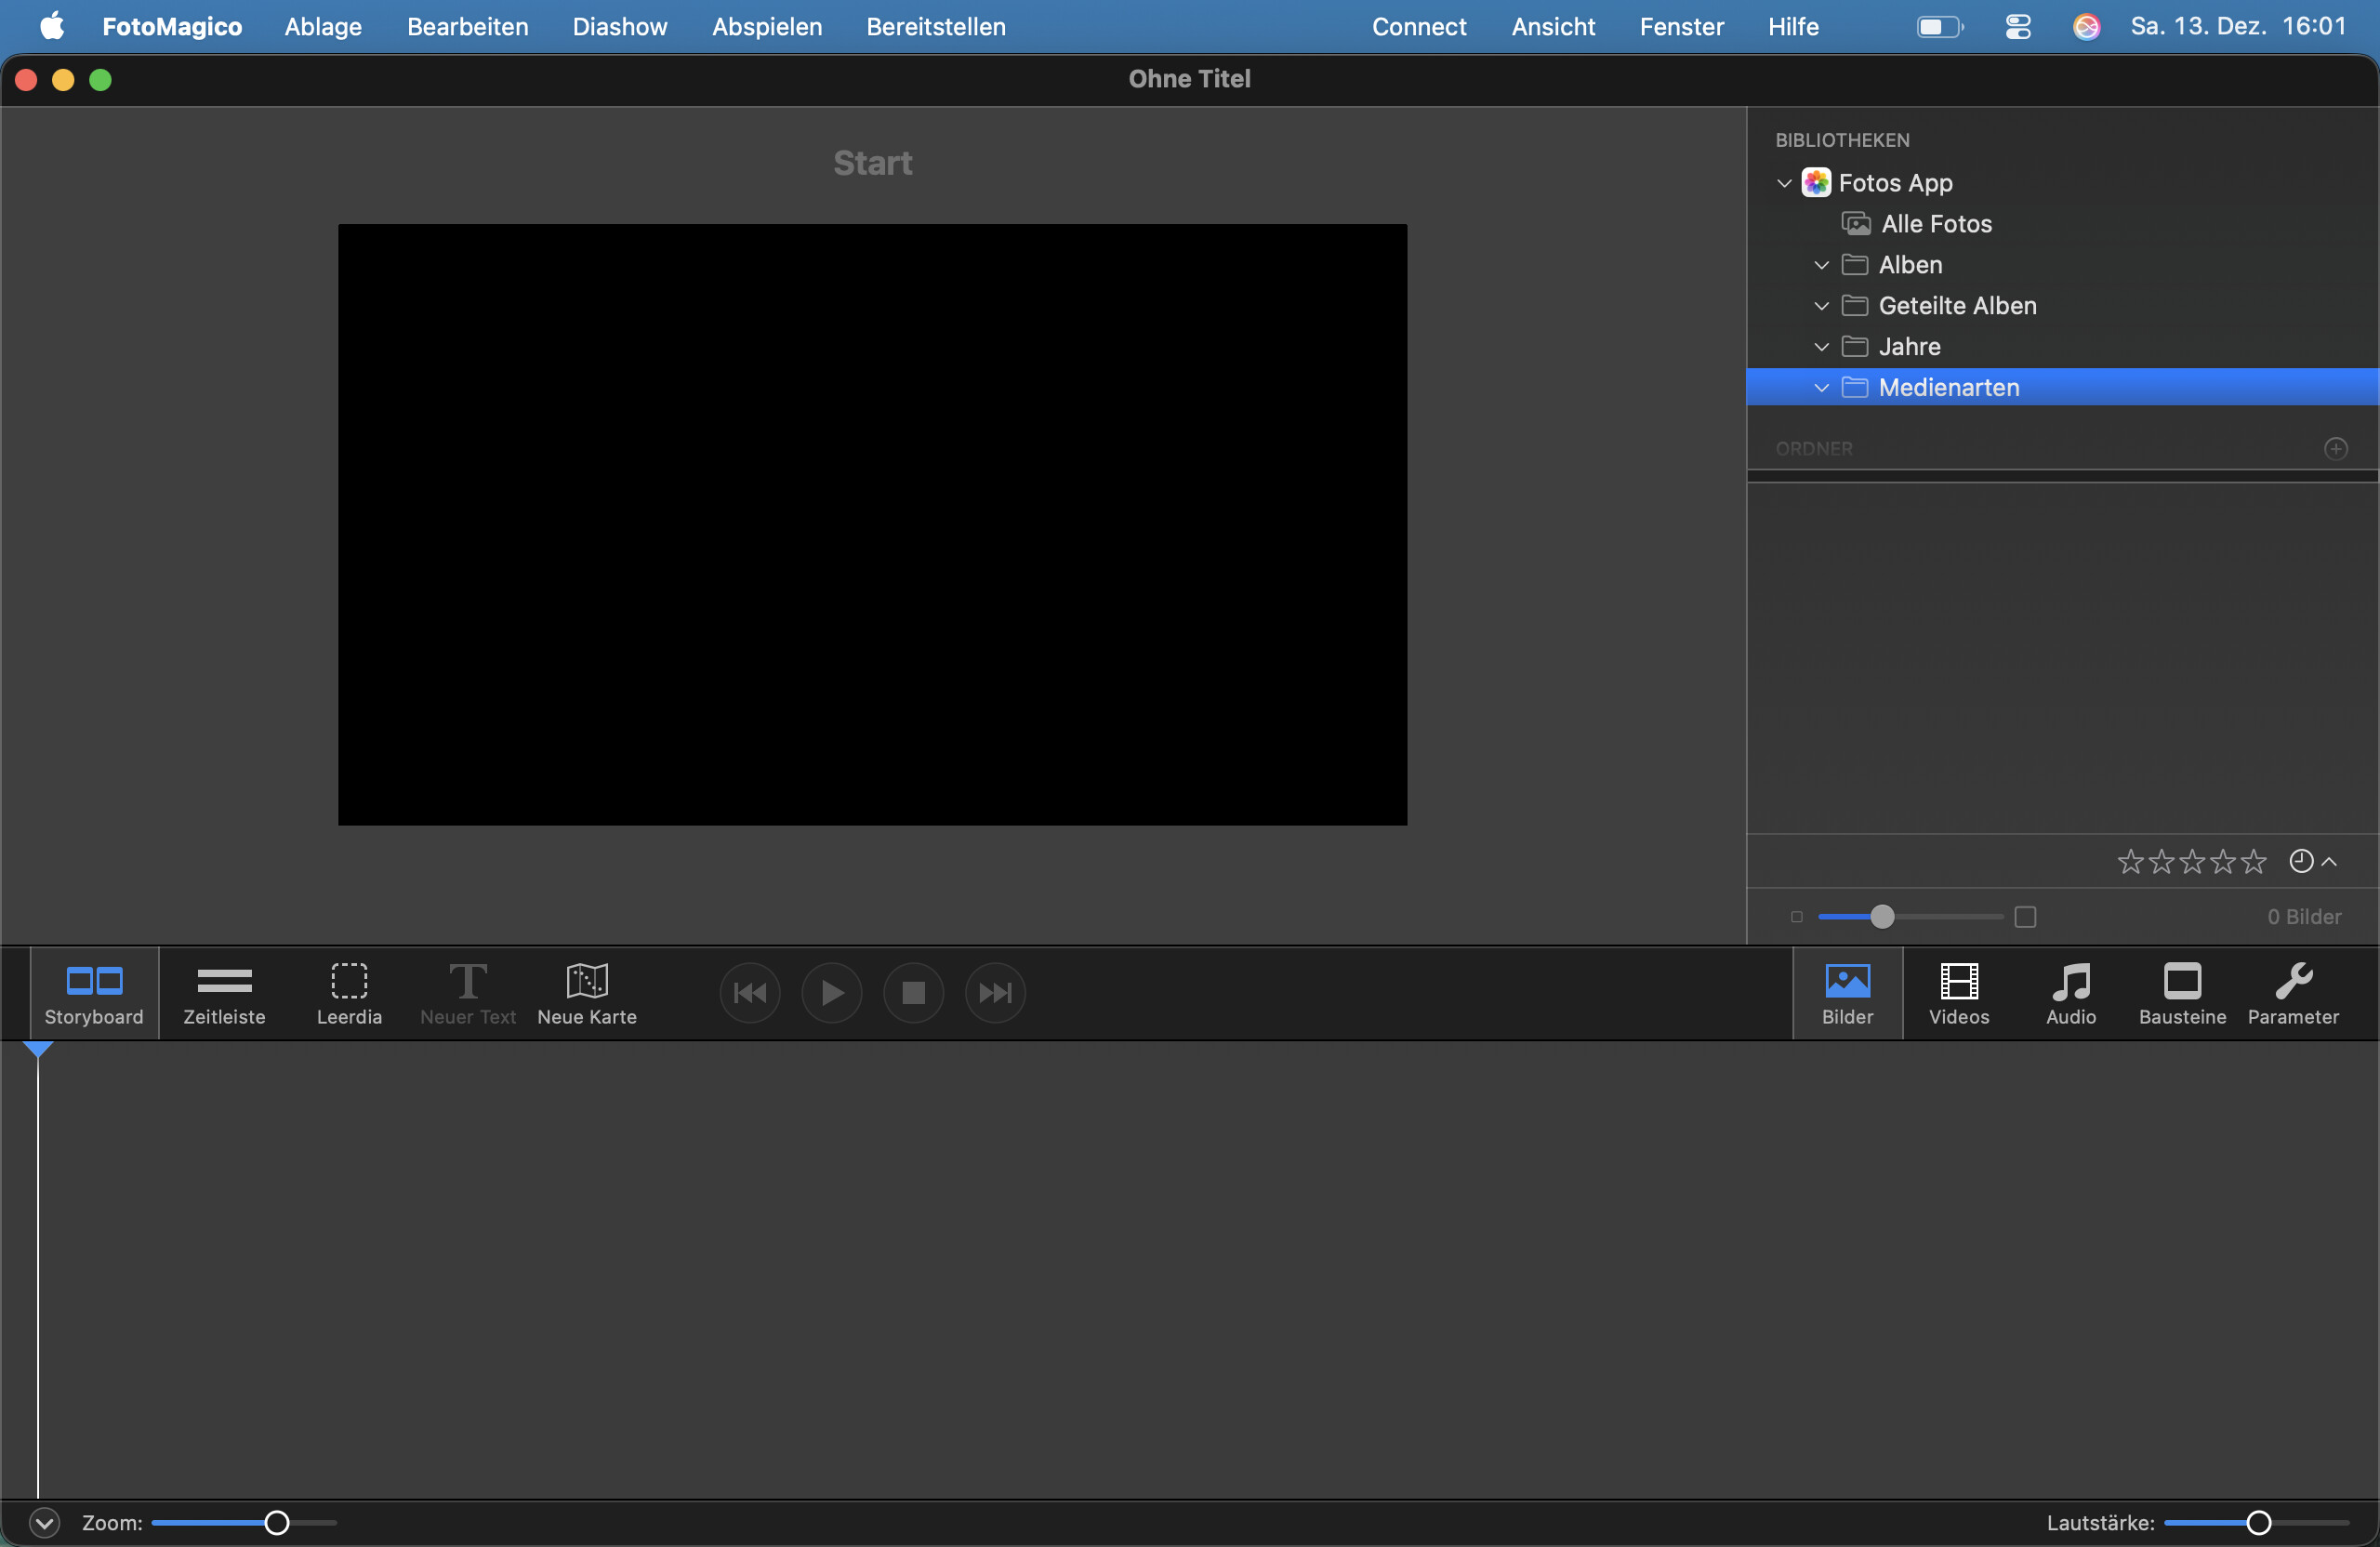Open the Parameter options panel
This screenshot has width=2380, height=1547.
pyautogui.click(x=2293, y=993)
